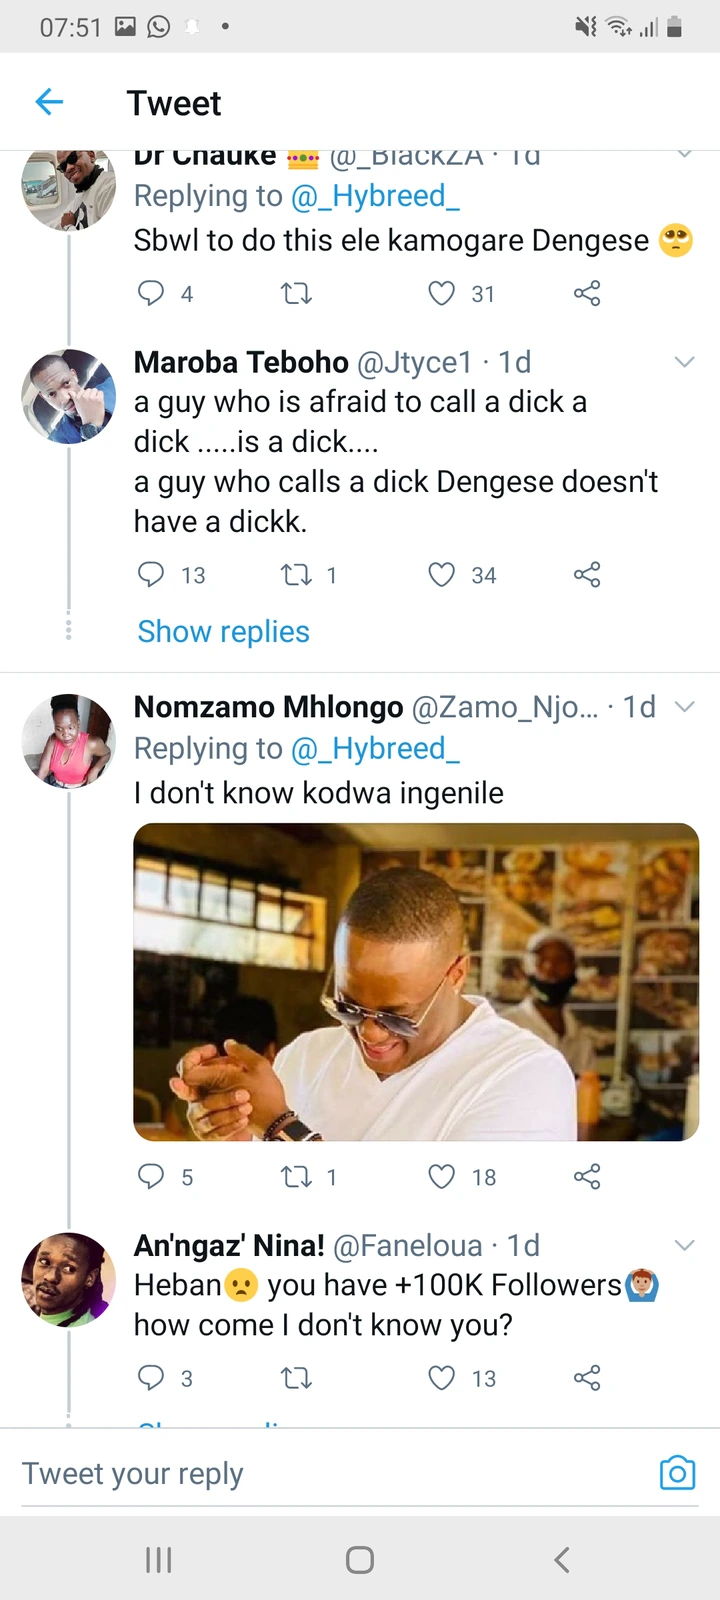
Task: Open @_Hybreed_ mention in Nomzamo's reply
Action: tap(375, 749)
